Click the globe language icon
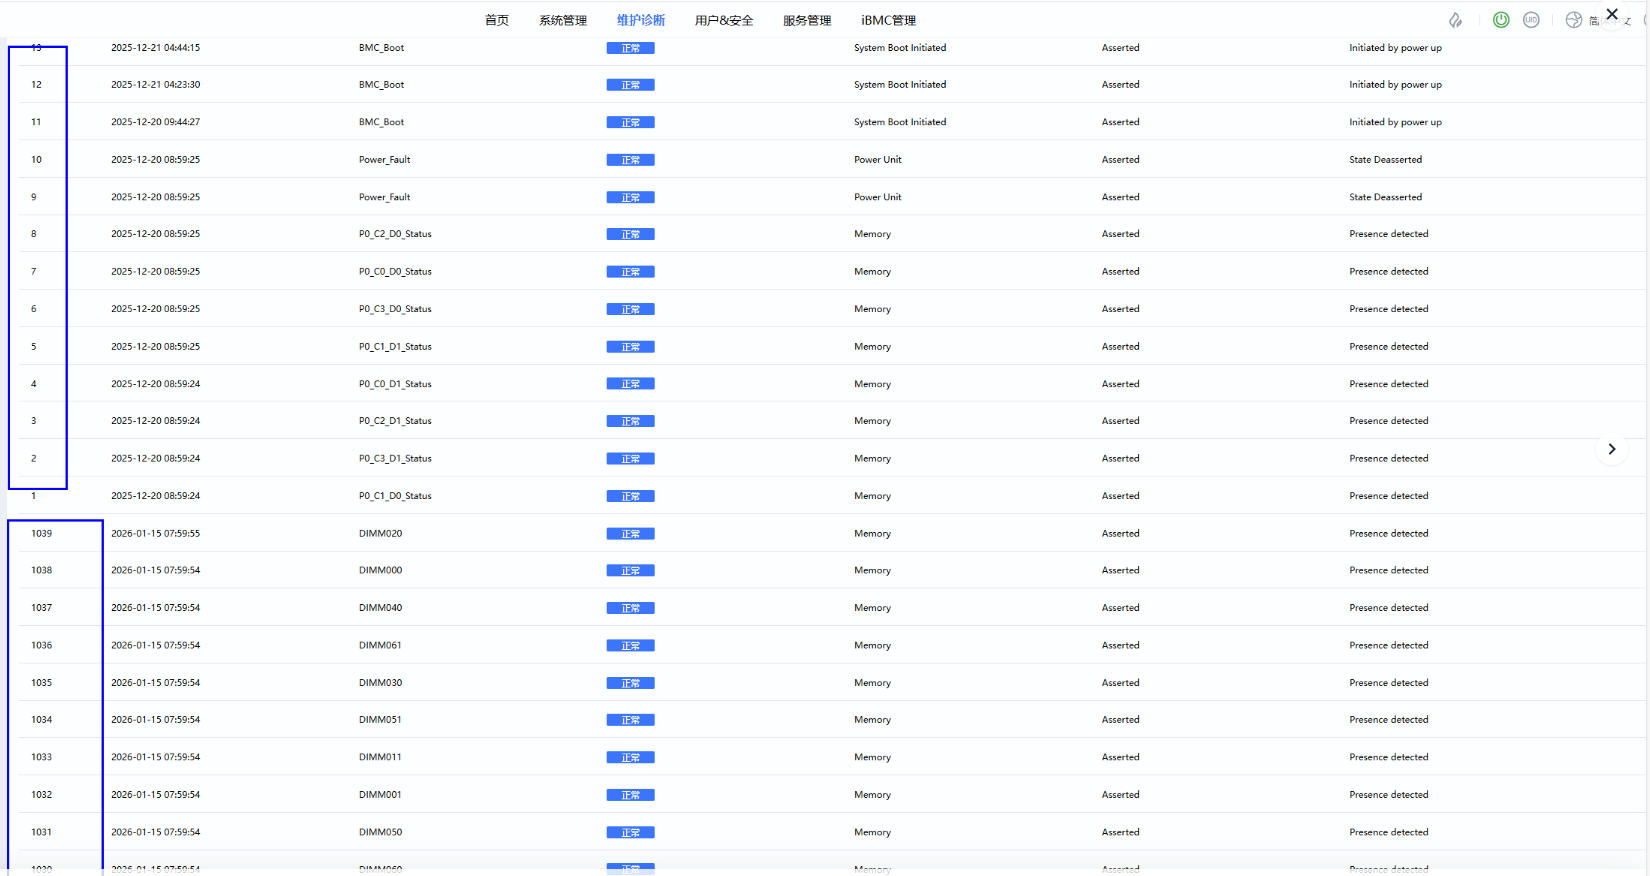Viewport: 1650px width, 876px height. coord(1573,20)
